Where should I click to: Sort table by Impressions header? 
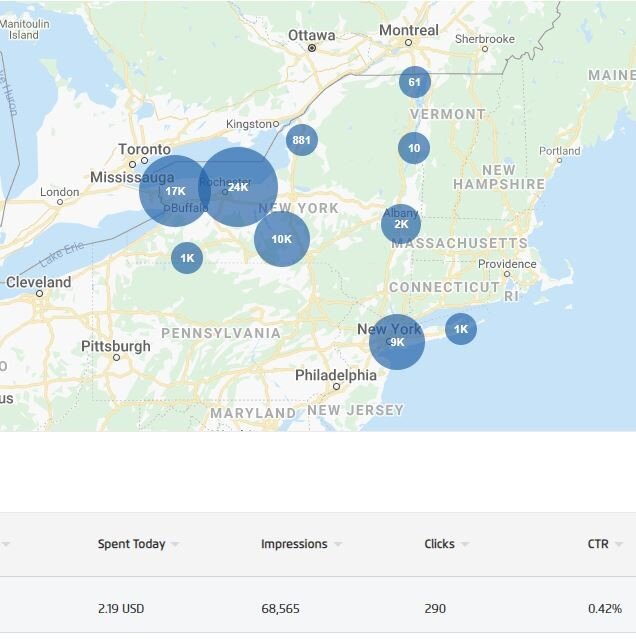[294, 544]
